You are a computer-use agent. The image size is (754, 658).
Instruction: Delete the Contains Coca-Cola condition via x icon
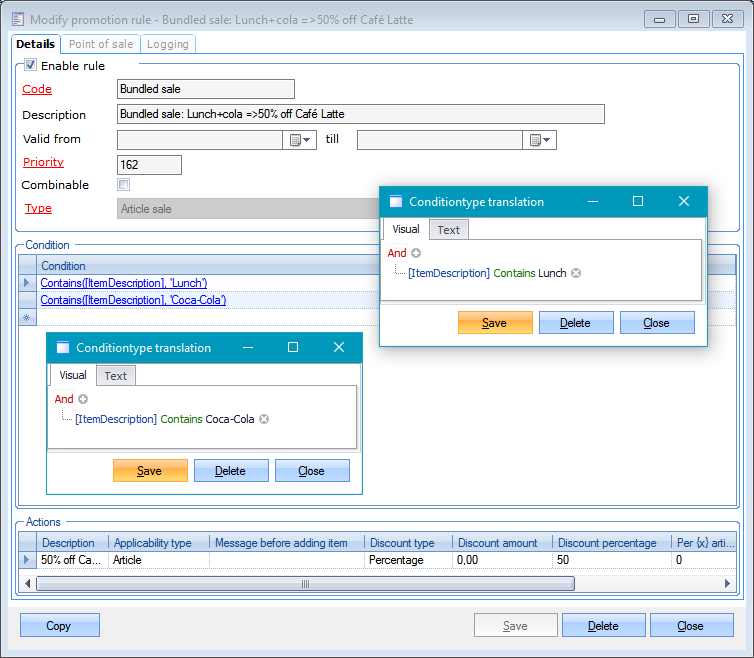click(264, 419)
